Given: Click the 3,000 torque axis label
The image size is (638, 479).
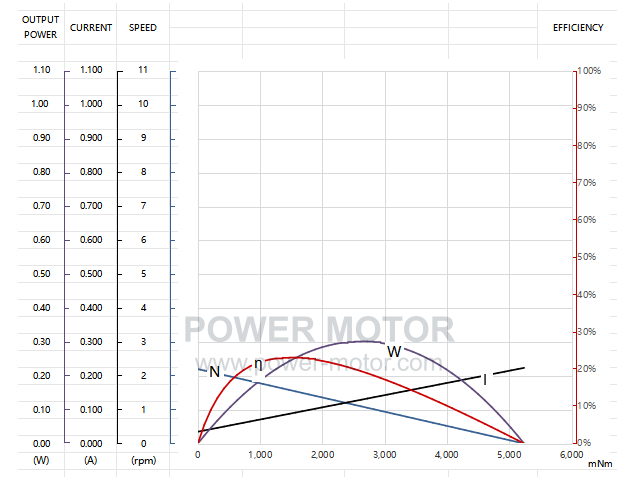Looking at the screenshot, I should pyautogui.click(x=385, y=455).
